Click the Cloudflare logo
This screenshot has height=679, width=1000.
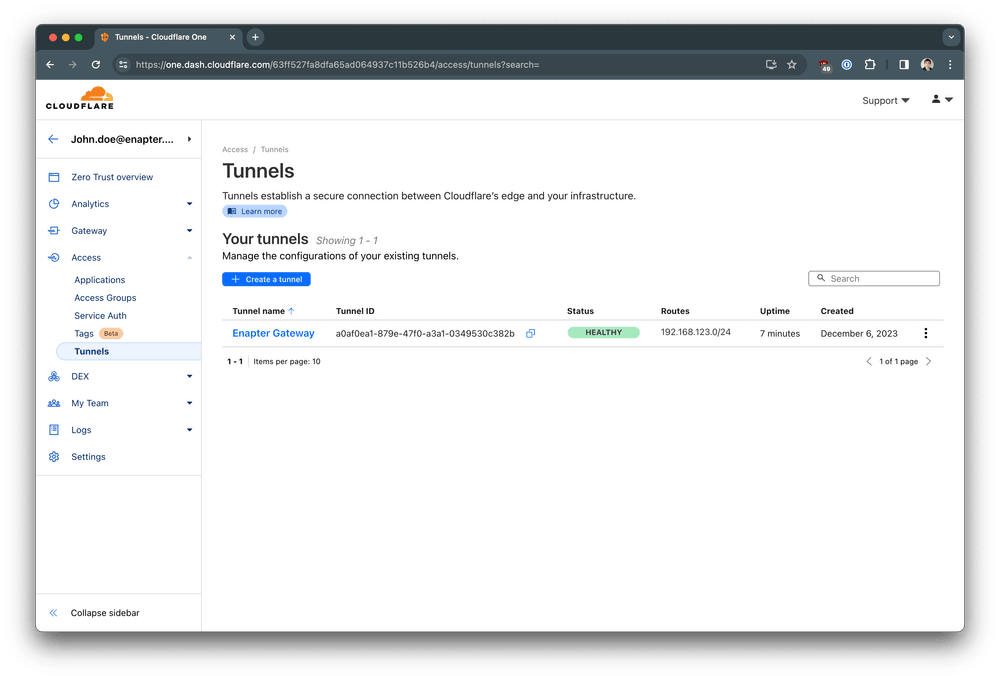[x=79, y=97]
